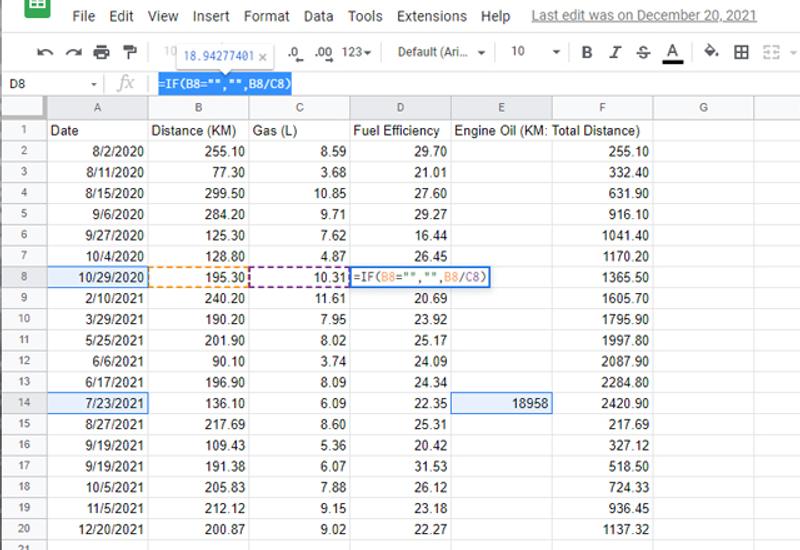The width and height of the screenshot is (800, 550).
Task: Click the select-all corner box
Action: coord(23,107)
